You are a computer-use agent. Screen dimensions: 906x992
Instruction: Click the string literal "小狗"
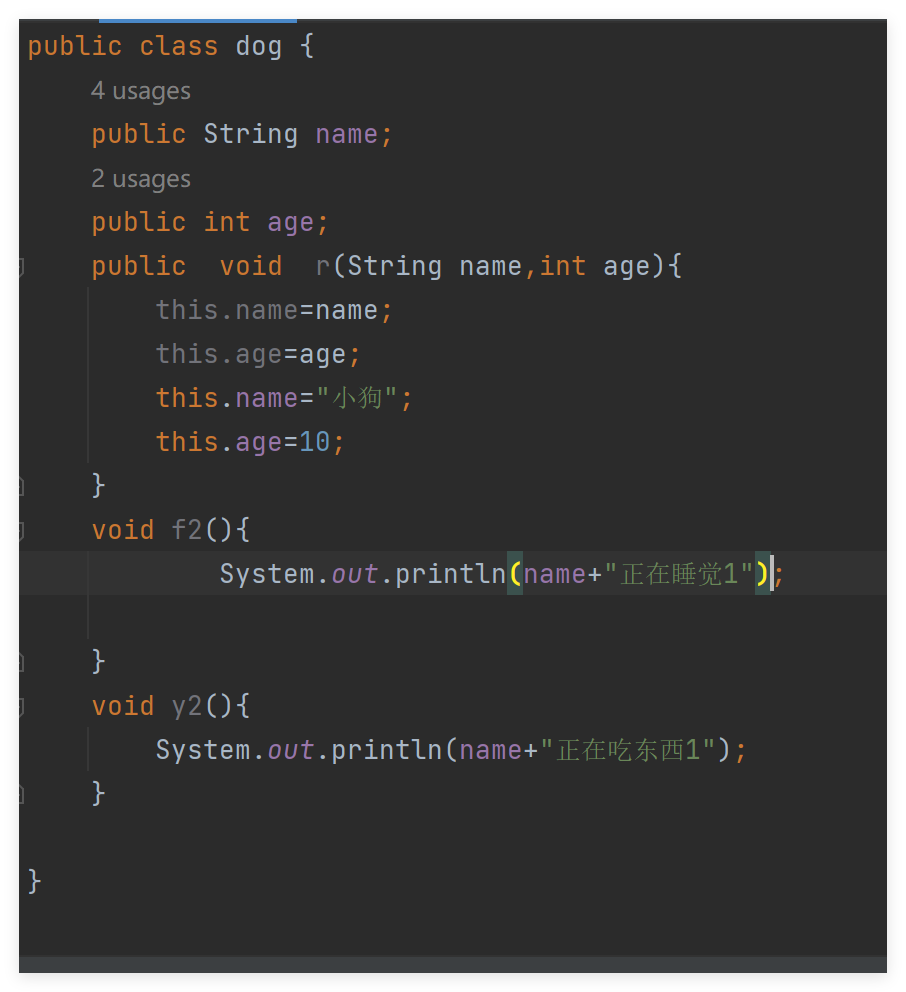(357, 398)
